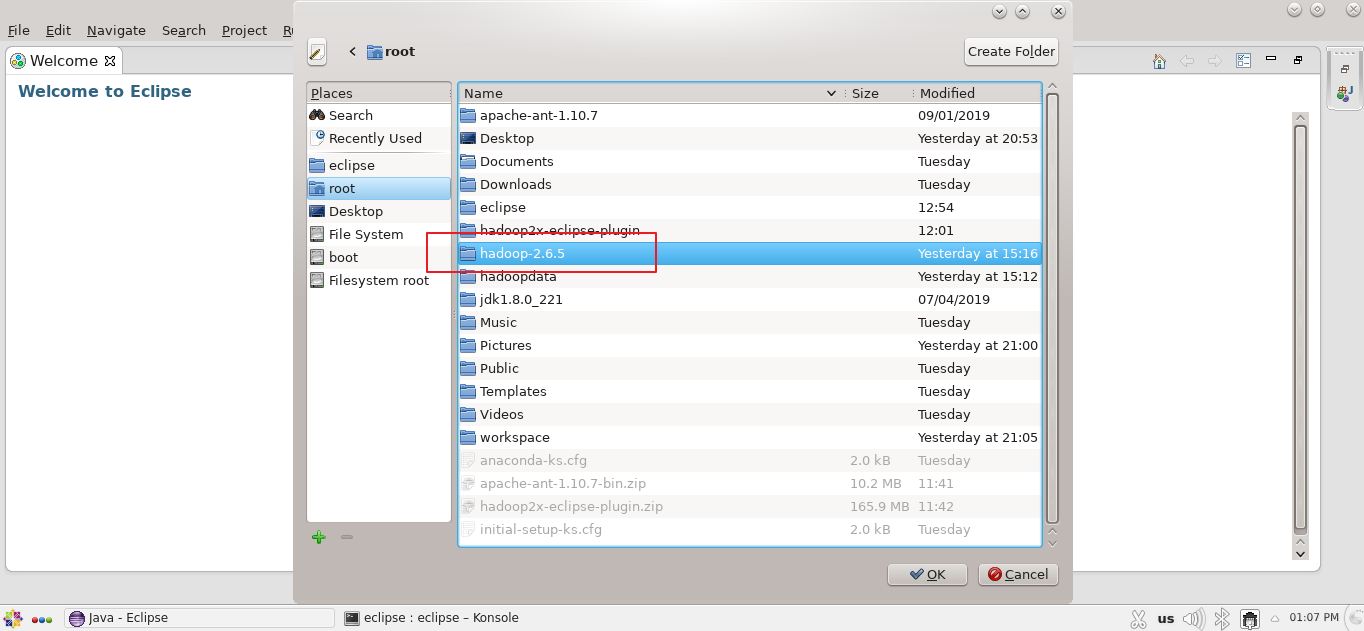Sort files by the Modified column
The image size is (1364, 631).
pos(977,93)
